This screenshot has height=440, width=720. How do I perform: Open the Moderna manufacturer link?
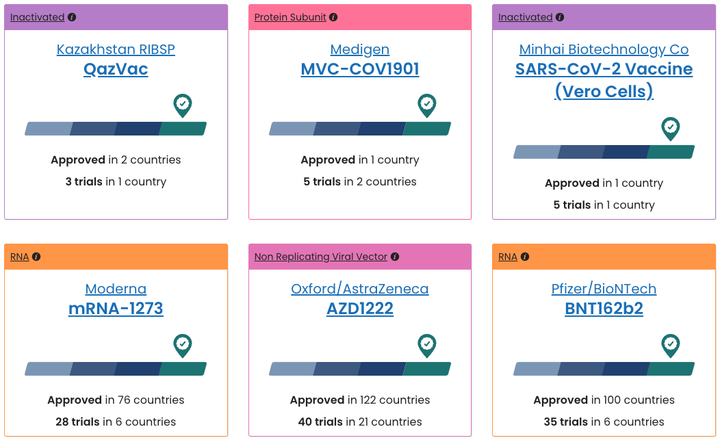tap(116, 289)
